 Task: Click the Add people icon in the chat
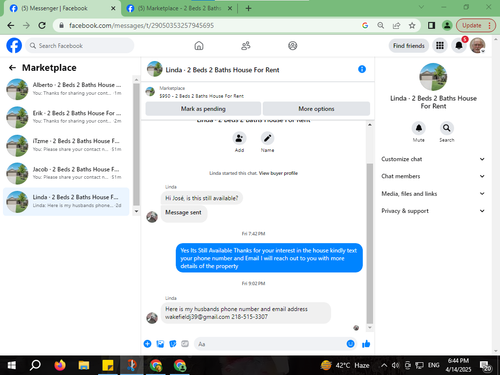(x=239, y=138)
